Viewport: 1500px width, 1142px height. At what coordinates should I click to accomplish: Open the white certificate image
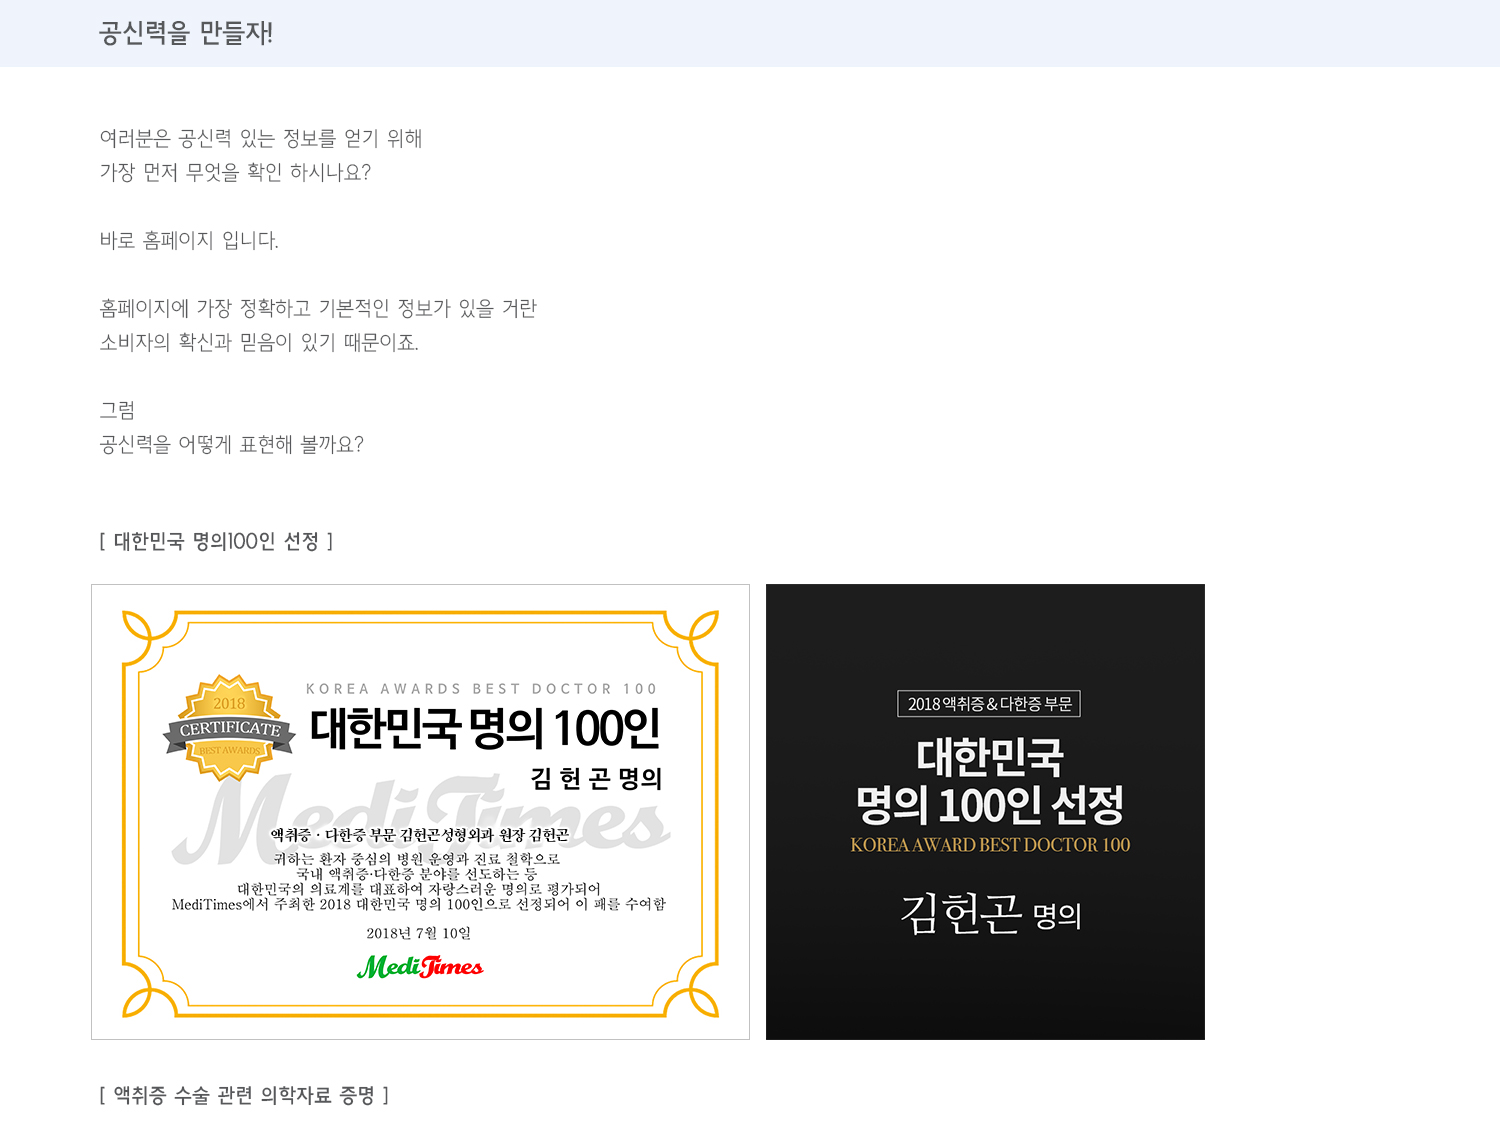tap(420, 812)
